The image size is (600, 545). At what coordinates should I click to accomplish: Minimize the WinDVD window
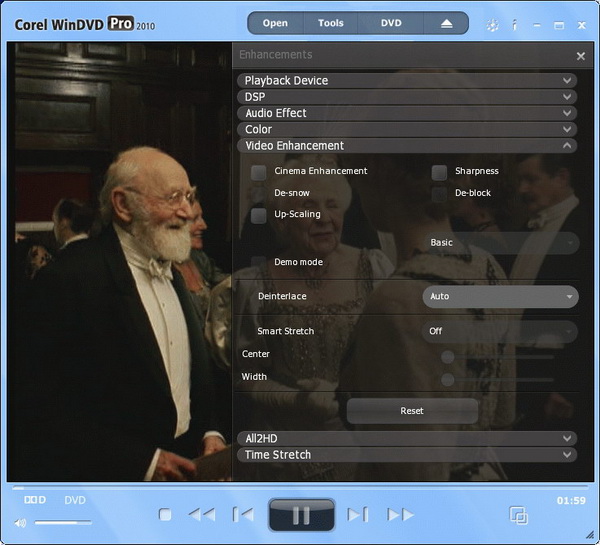pos(537,25)
